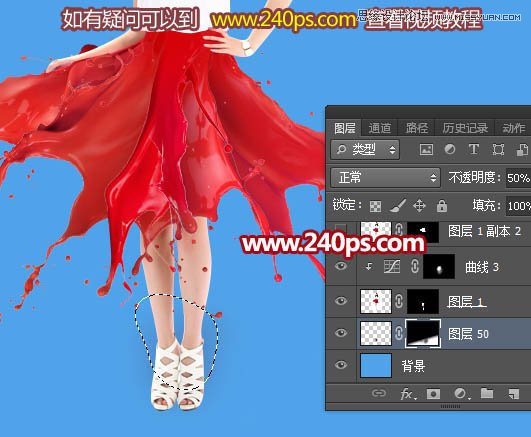This screenshot has width=531, height=437.
Task: Select layer name 图层 1
Action: 467,301
